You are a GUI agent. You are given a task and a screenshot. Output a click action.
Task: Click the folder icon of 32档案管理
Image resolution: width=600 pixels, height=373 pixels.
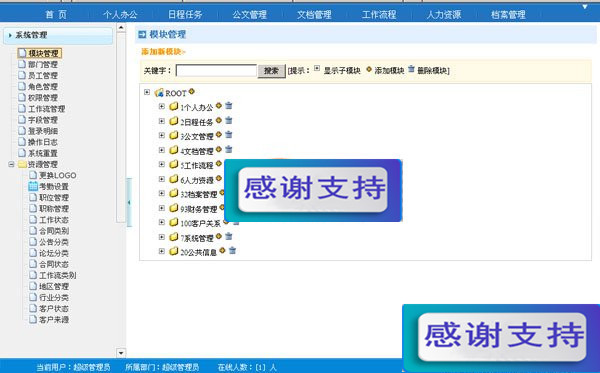[x=174, y=194]
